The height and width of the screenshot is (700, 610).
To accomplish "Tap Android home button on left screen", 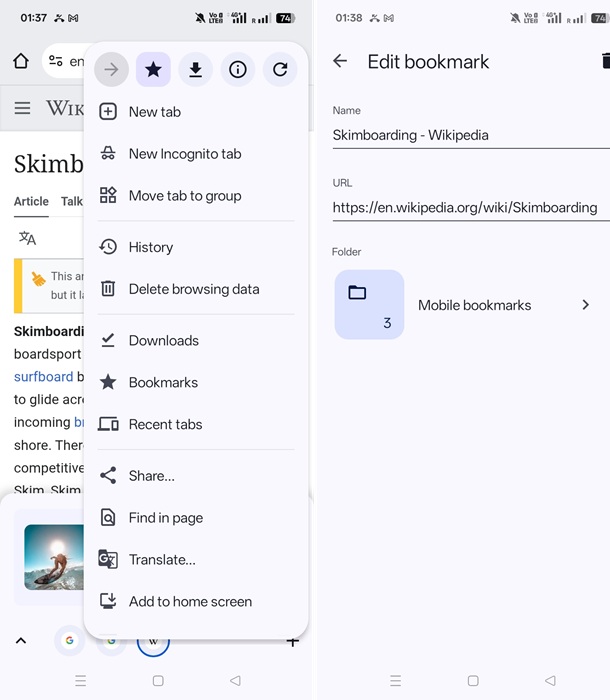I will (x=158, y=680).
